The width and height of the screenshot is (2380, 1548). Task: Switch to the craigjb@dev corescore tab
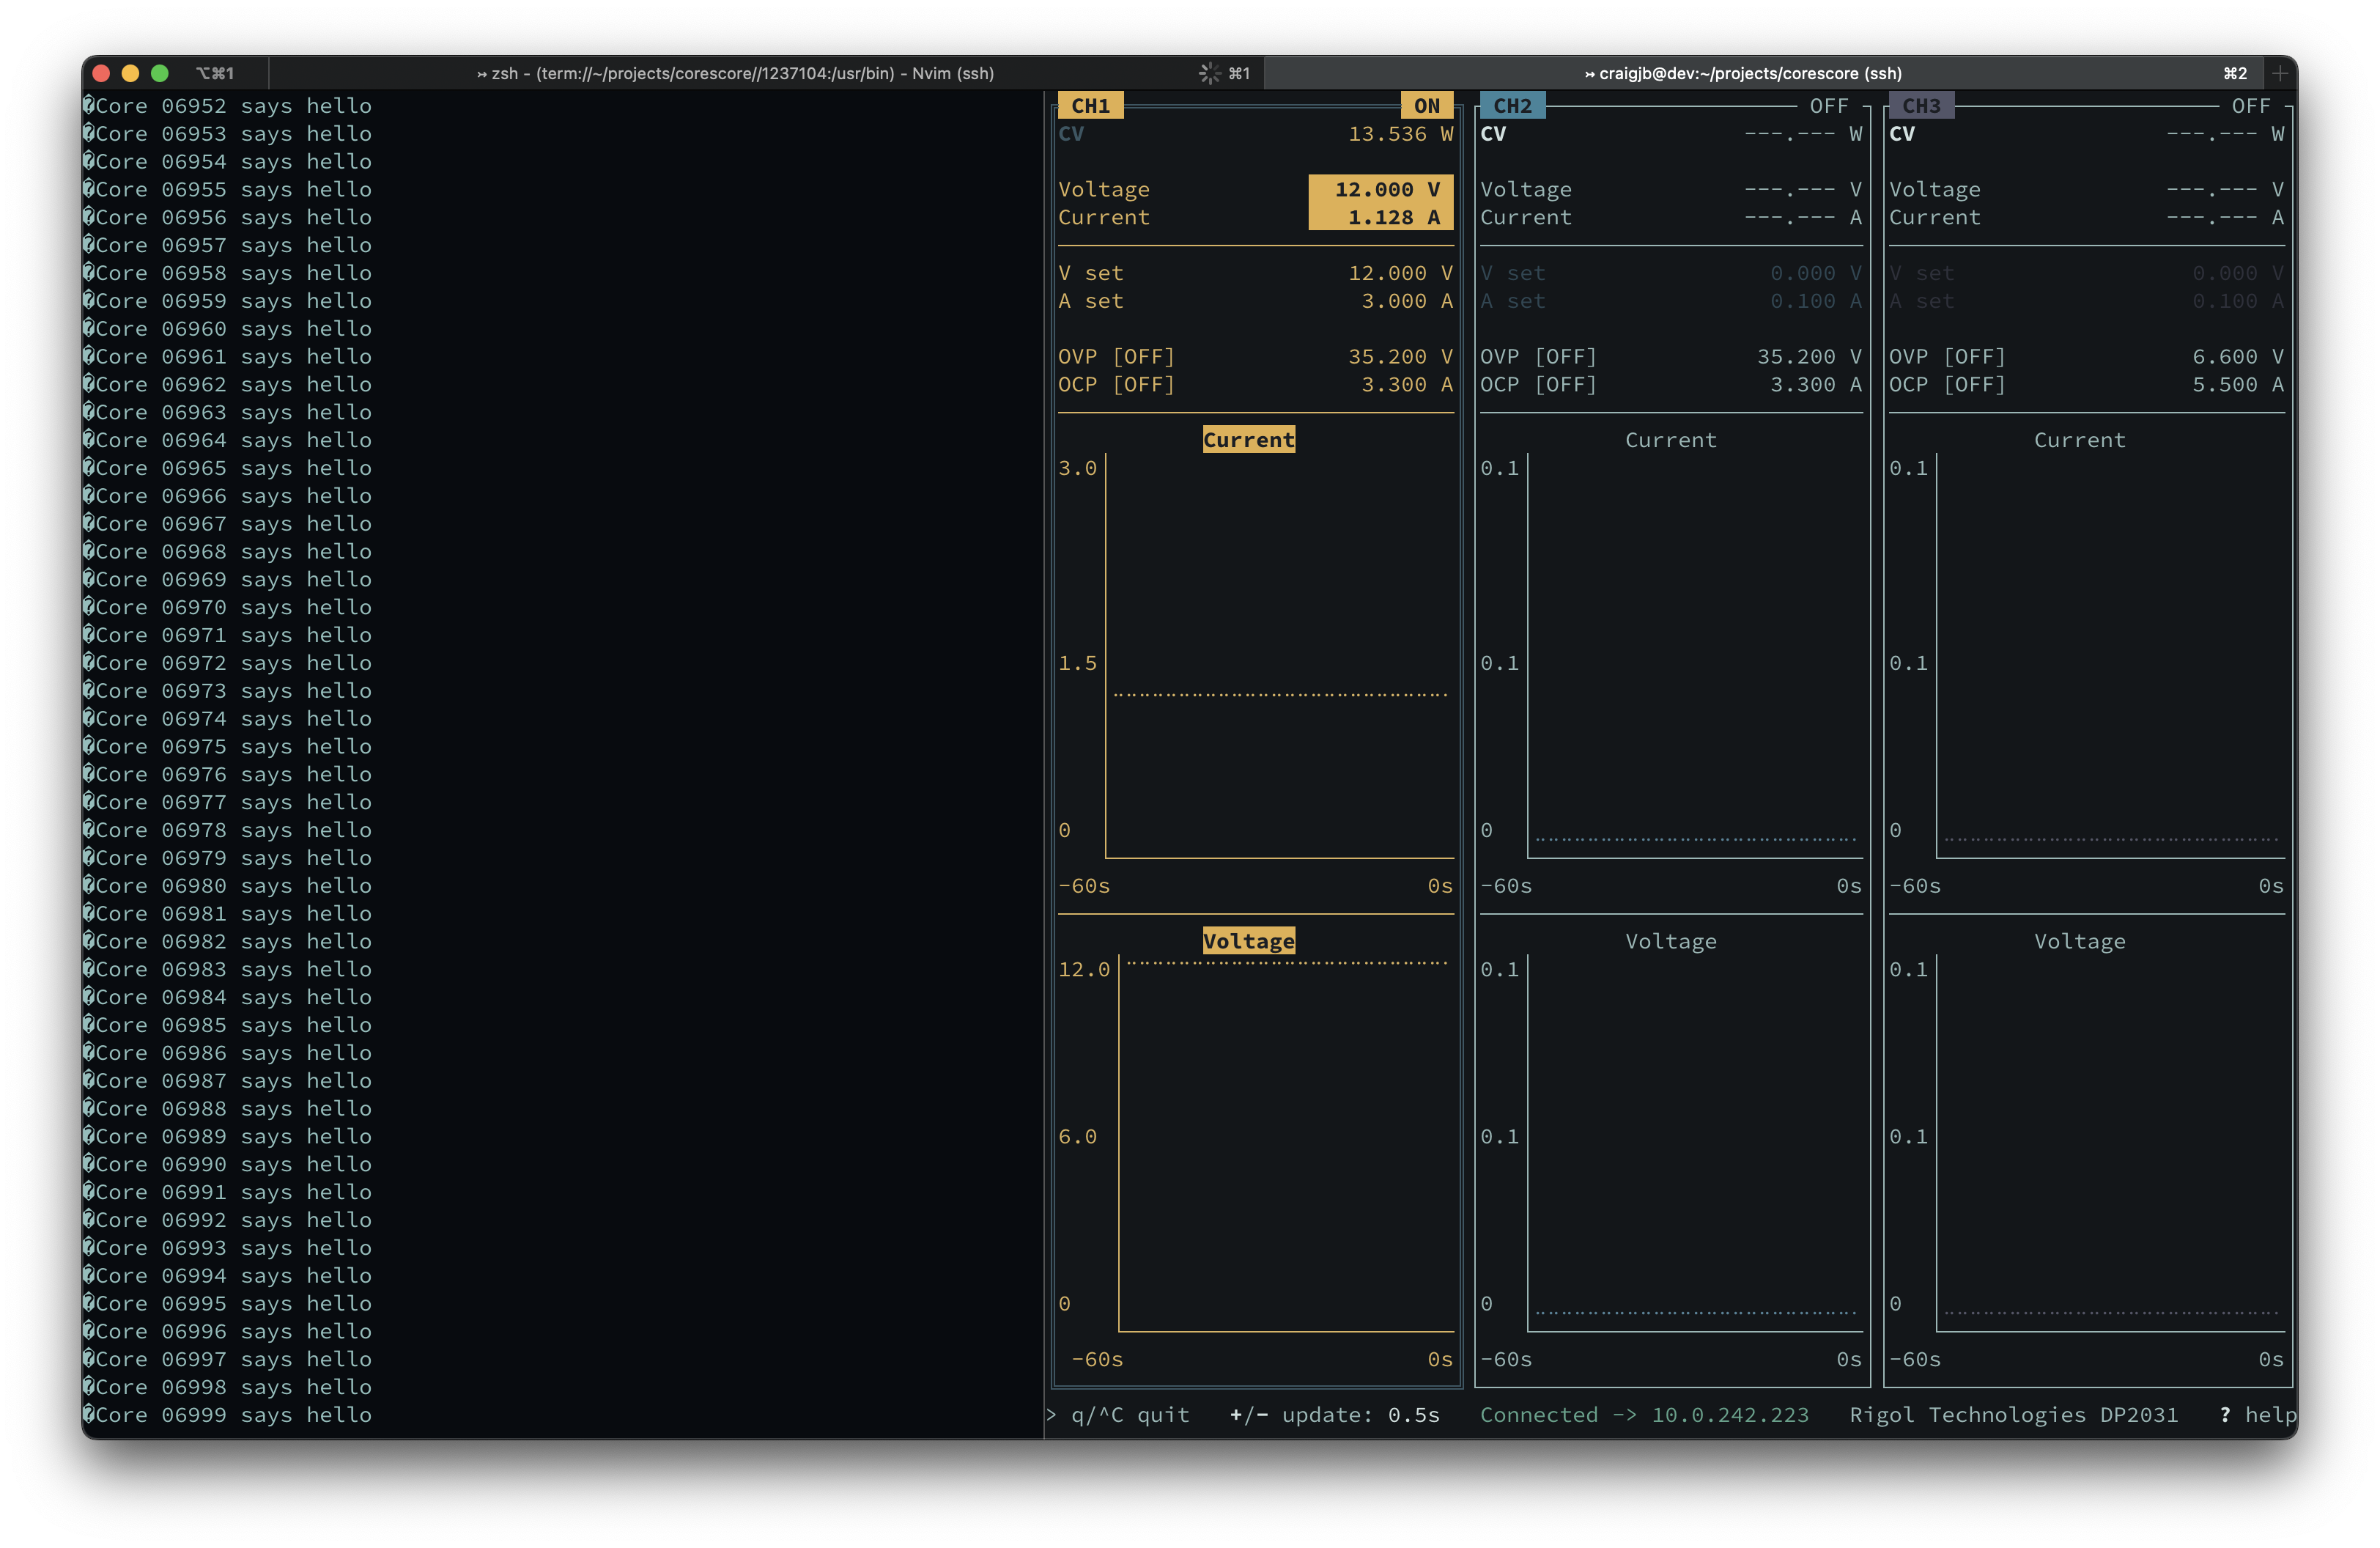point(1742,73)
